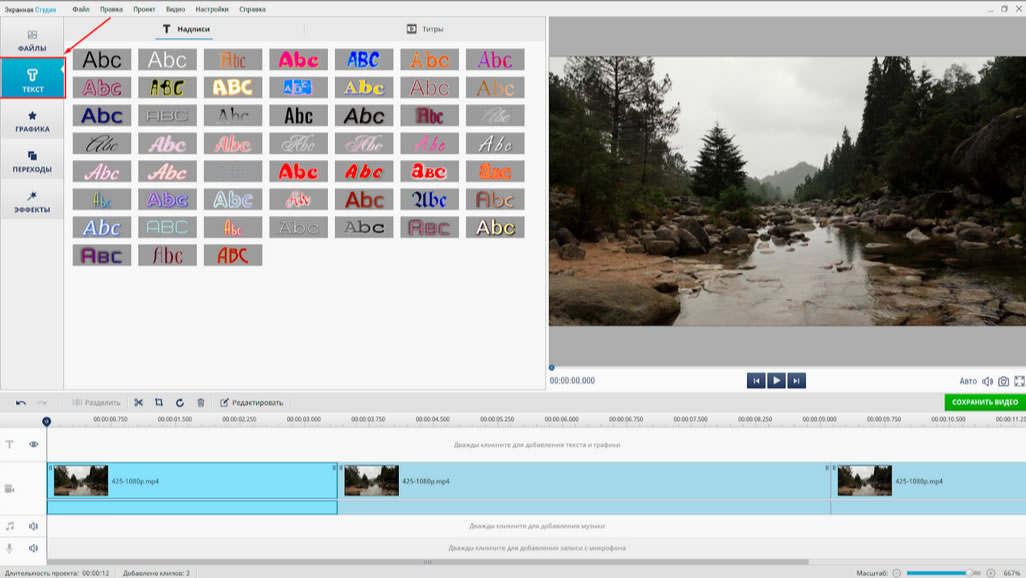The width and height of the screenshot is (1026, 578).
Task: Click the scissors cut icon
Action: [139, 403]
